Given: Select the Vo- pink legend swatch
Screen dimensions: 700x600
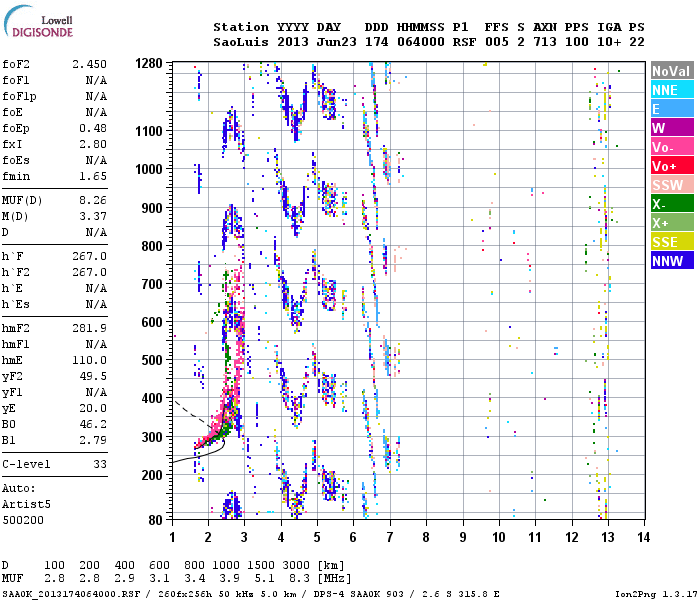Looking at the screenshot, I should (x=672, y=147).
